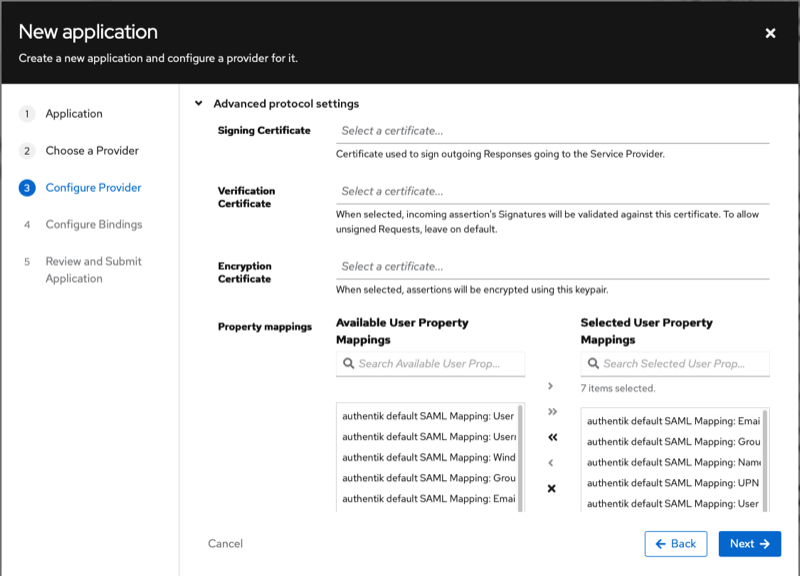The height and width of the screenshot is (576, 800).
Task: Select available SAML Mapping 'Wind'
Action: pos(428,458)
